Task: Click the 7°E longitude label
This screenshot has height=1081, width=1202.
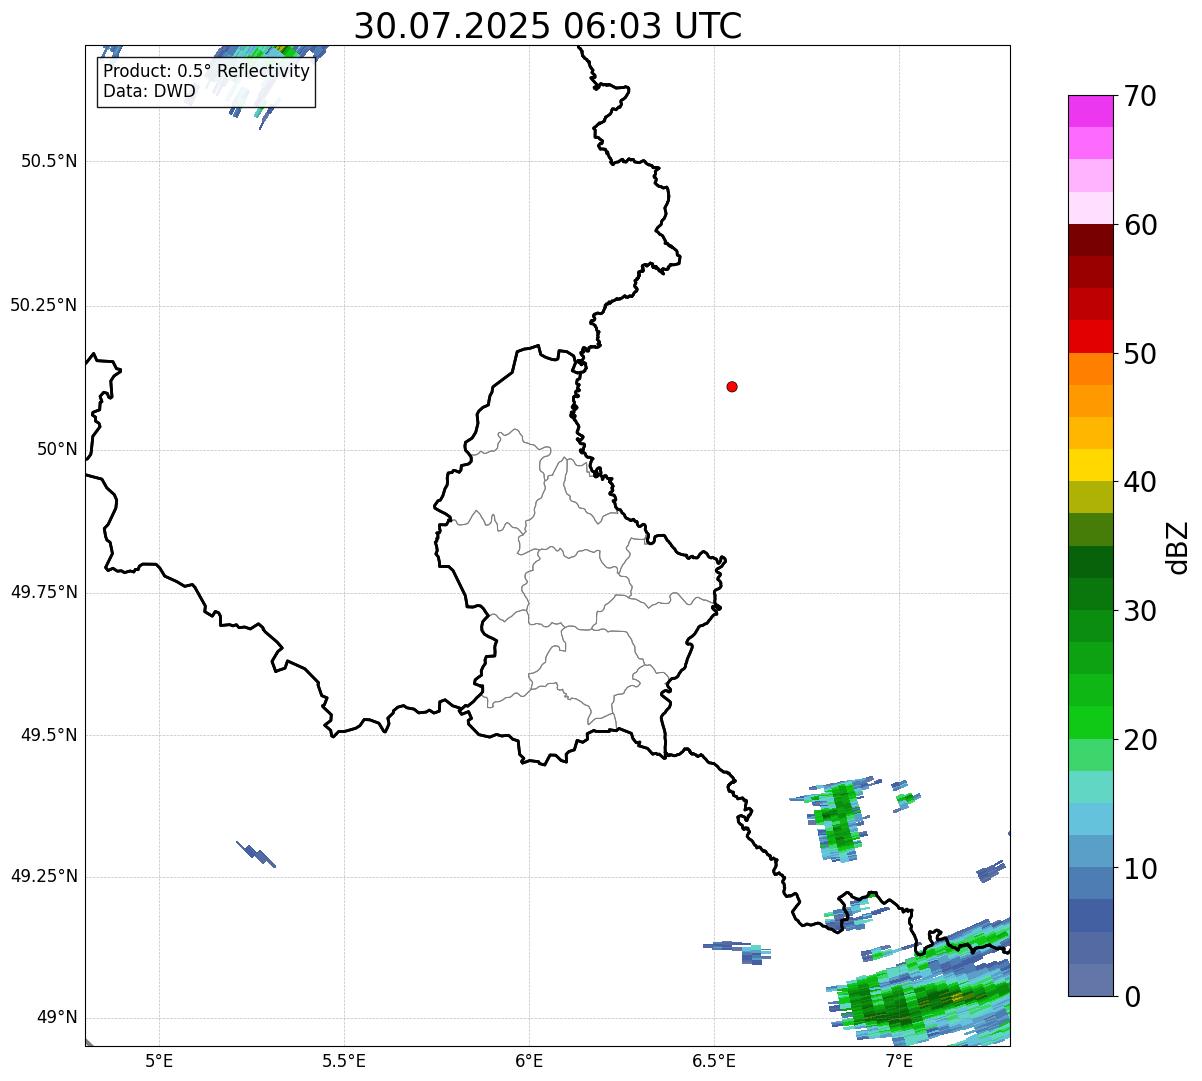Action: coord(899,1060)
